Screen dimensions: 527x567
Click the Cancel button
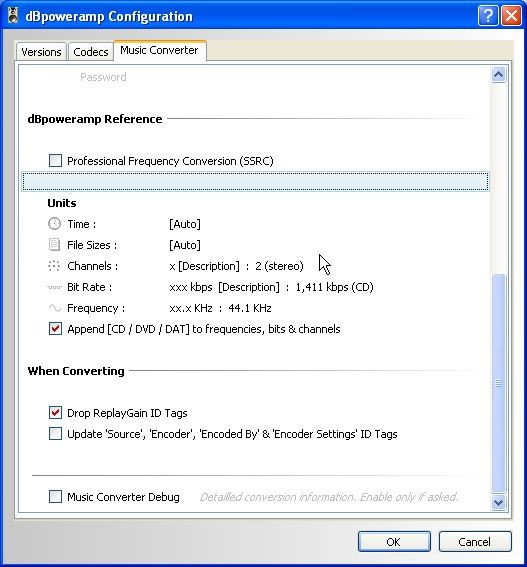point(475,542)
